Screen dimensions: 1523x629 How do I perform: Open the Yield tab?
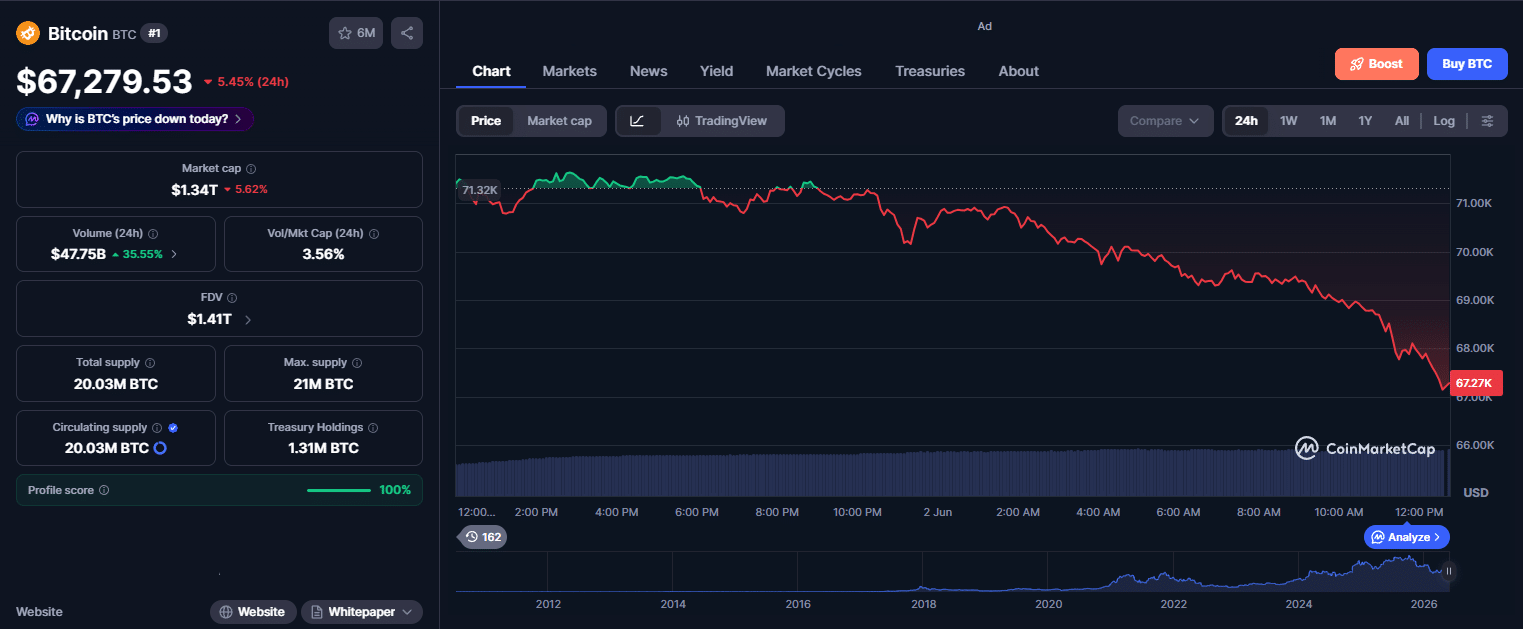[717, 71]
